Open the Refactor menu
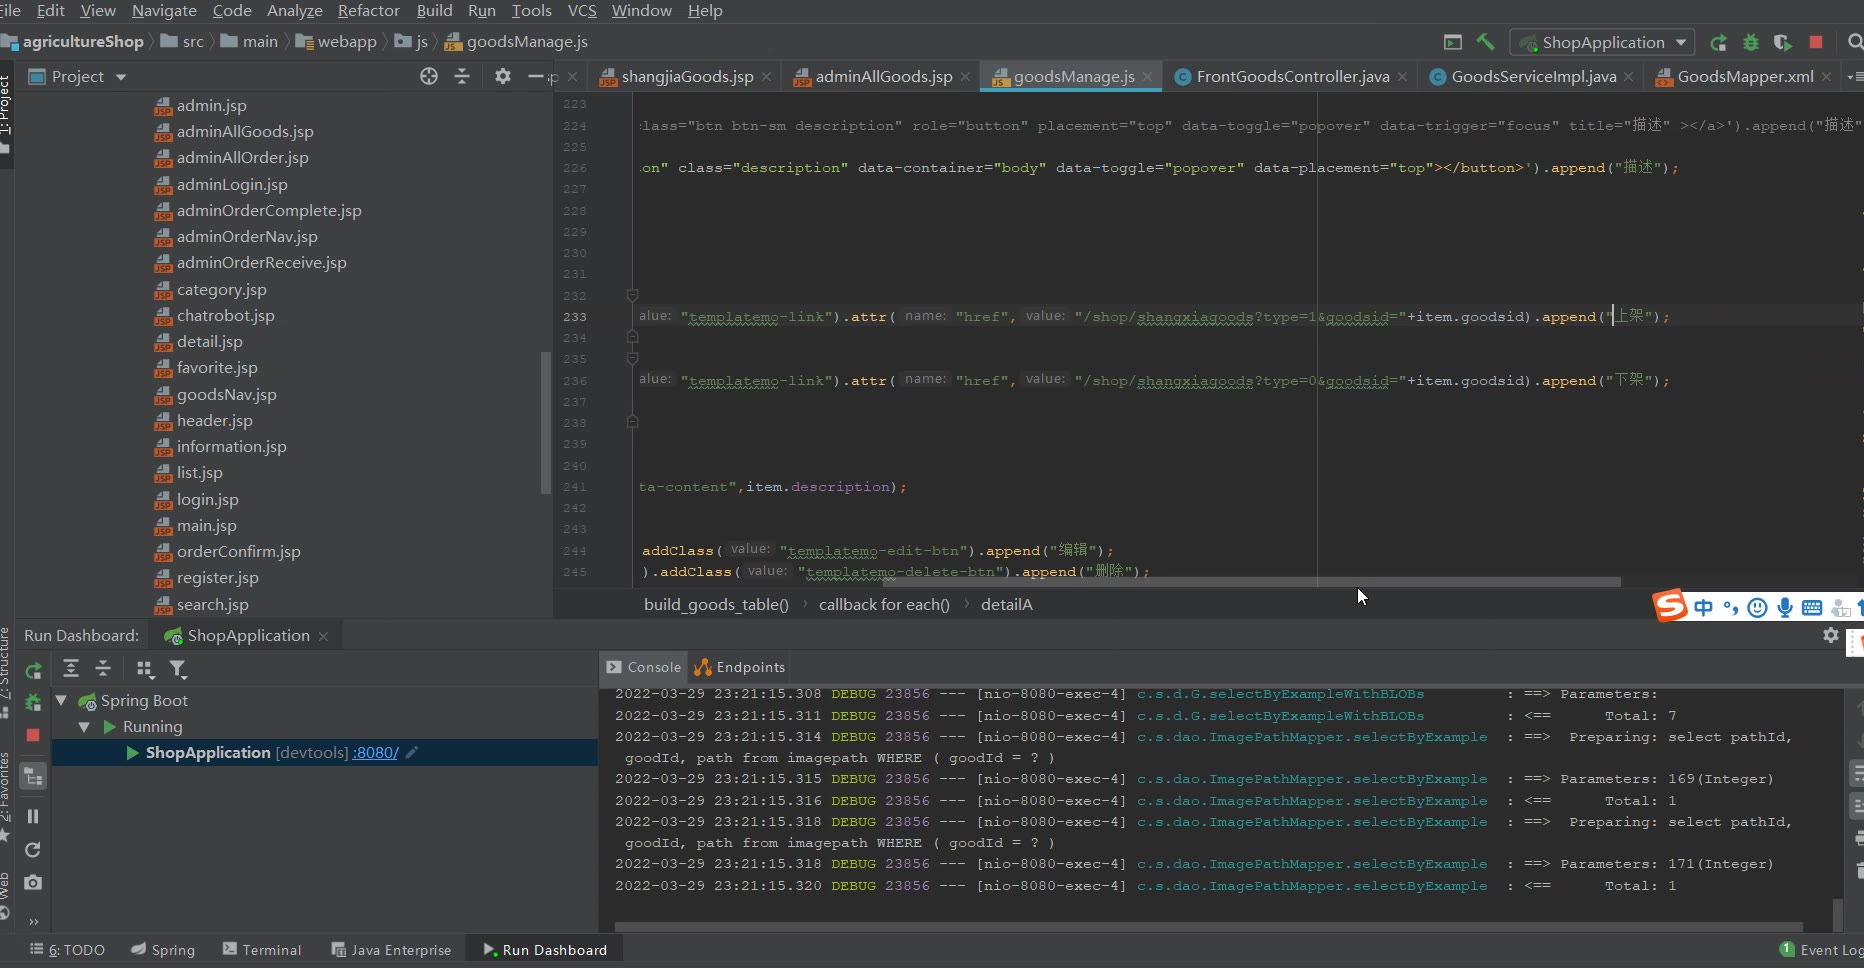 tap(369, 10)
